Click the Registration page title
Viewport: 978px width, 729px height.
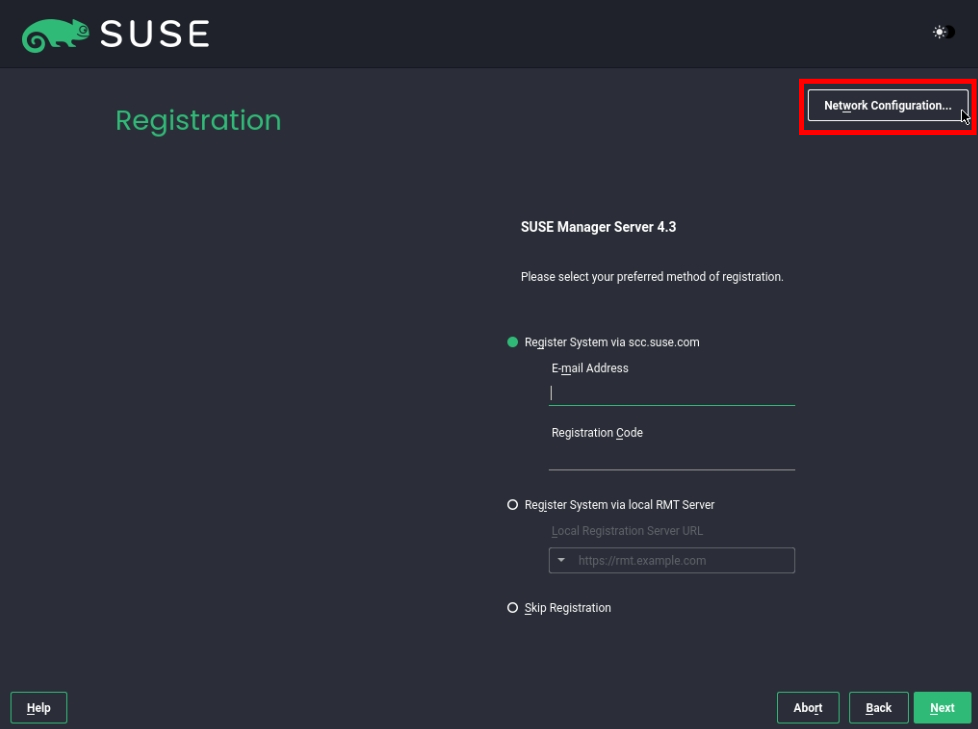coord(198,120)
